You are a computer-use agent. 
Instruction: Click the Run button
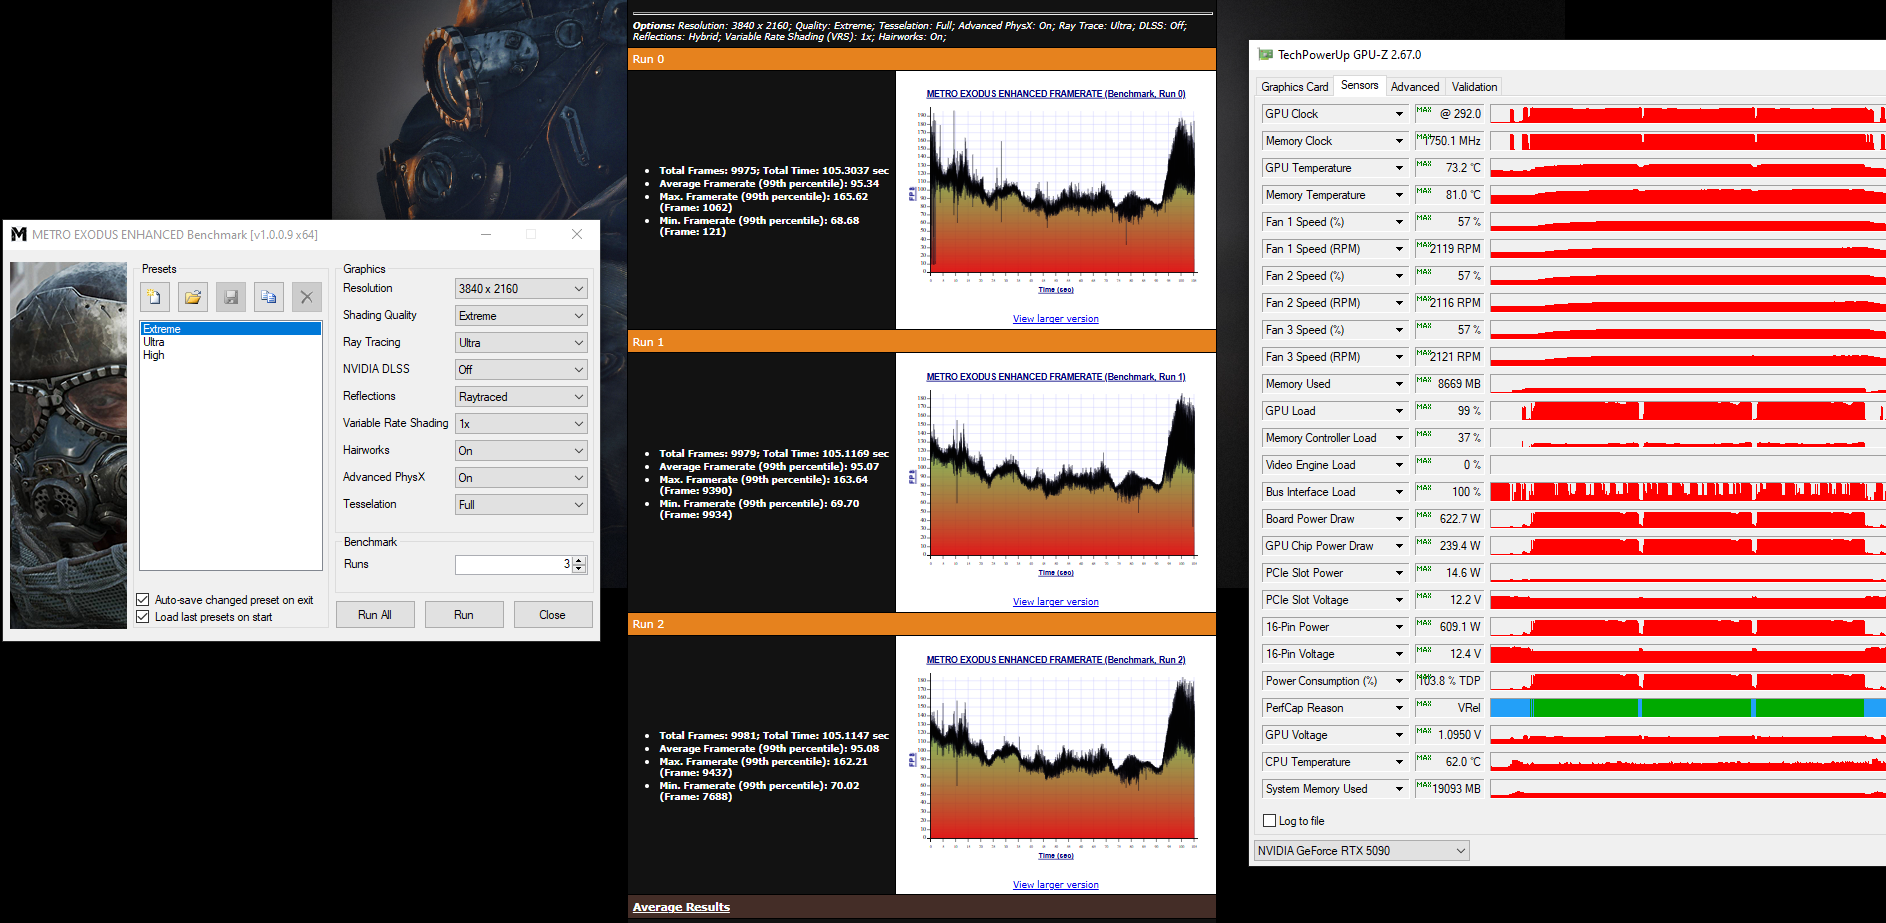tap(464, 615)
